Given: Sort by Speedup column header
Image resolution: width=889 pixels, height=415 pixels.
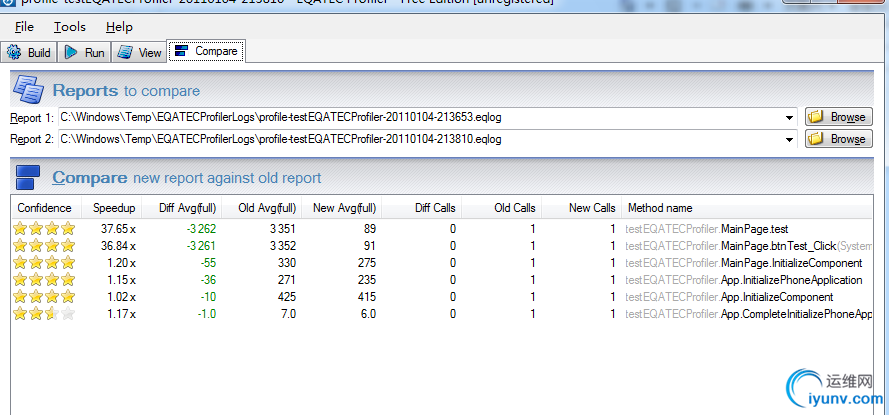Looking at the screenshot, I should 112,208.
